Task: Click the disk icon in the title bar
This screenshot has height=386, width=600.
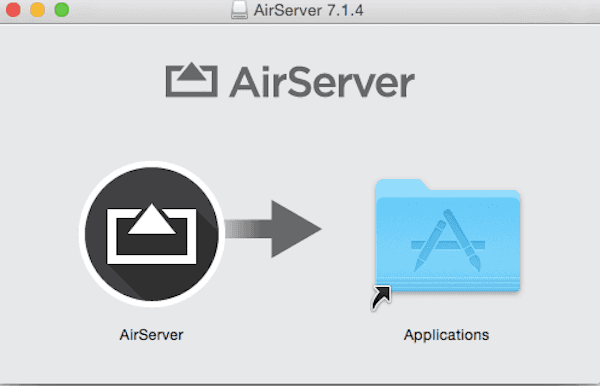Action: click(239, 10)
